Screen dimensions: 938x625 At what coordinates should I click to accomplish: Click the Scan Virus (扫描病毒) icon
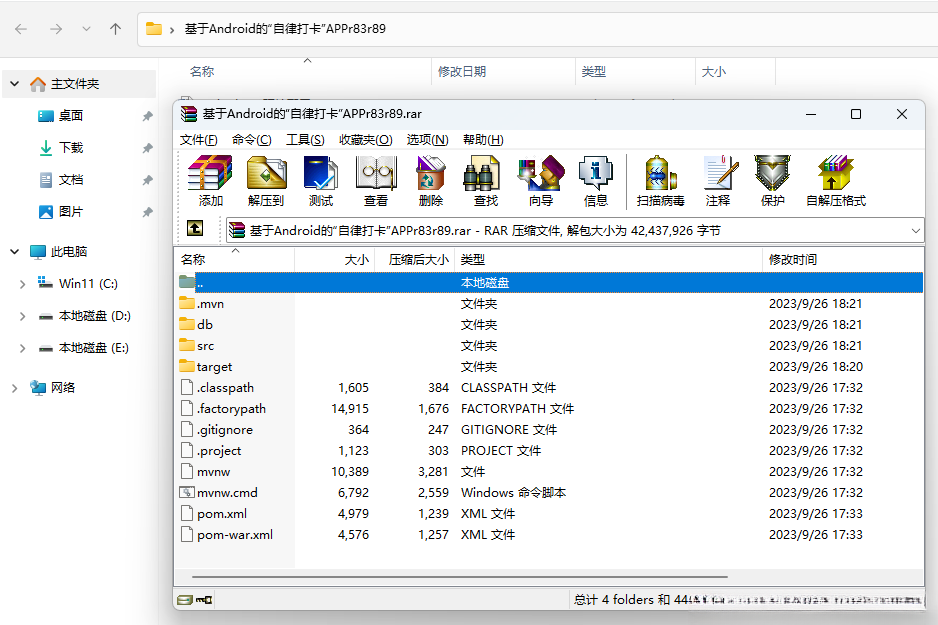[x=660, y=180]
